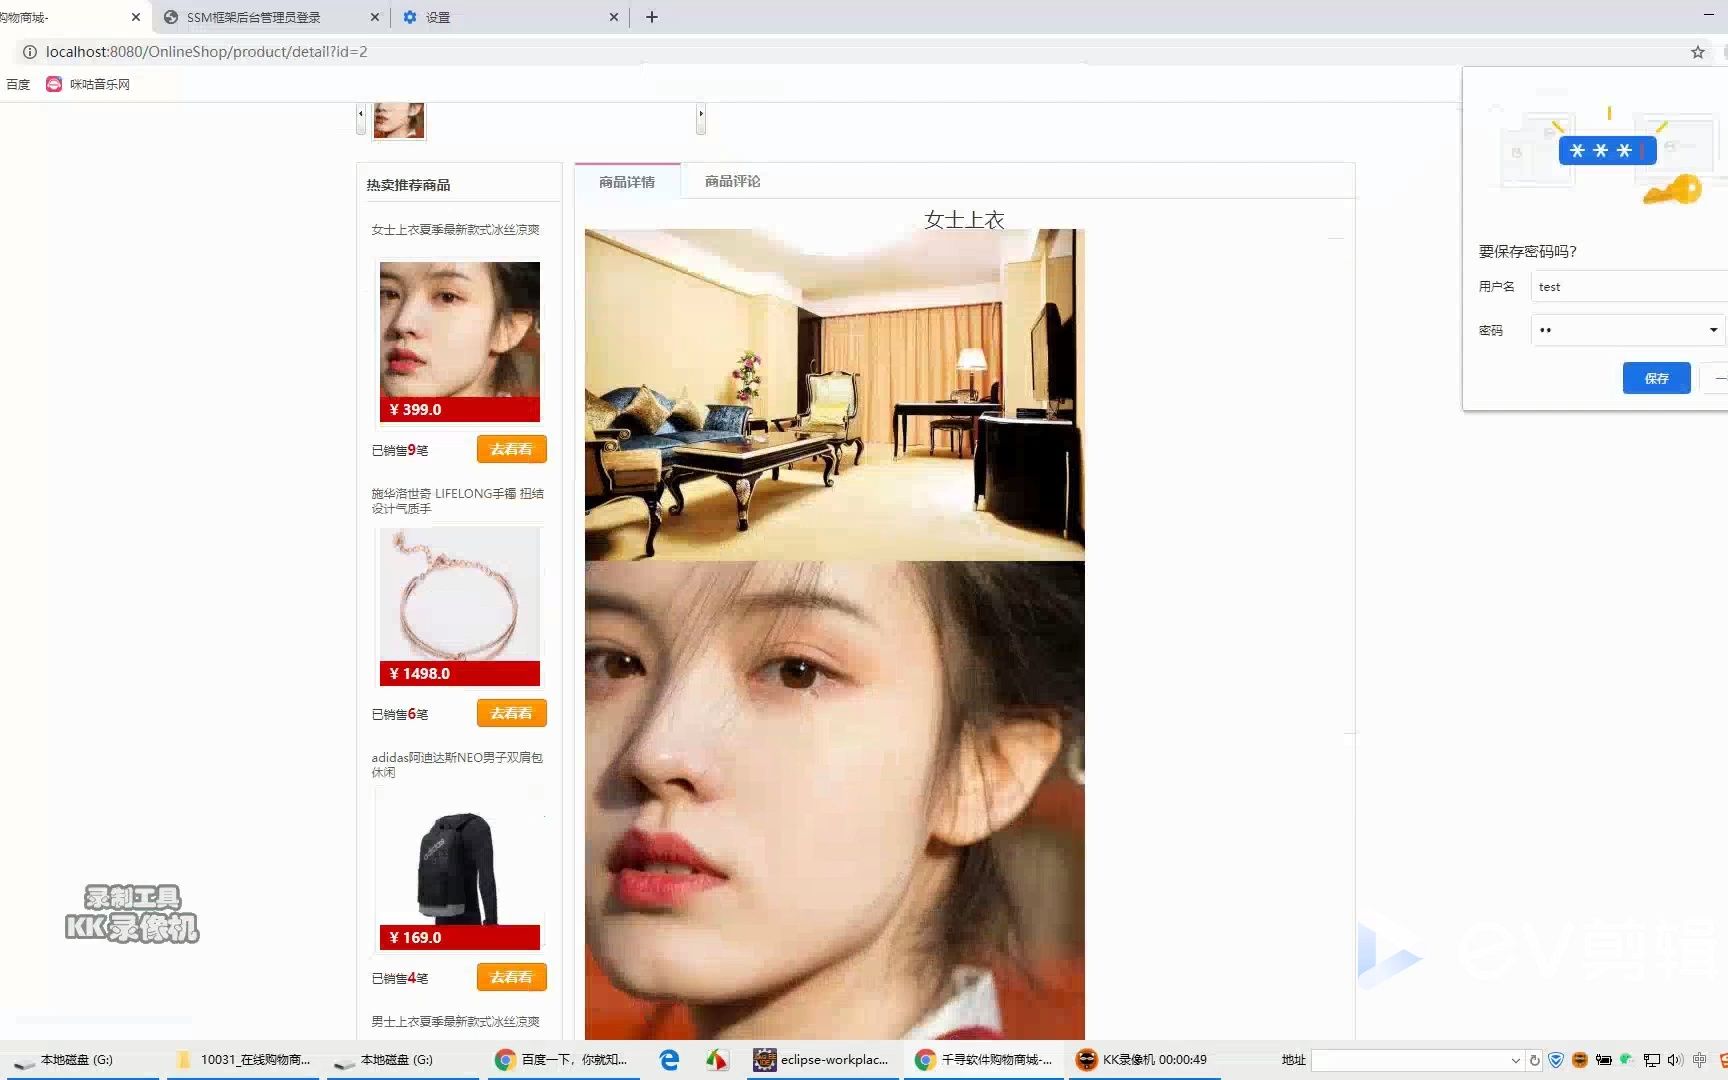Click 去看看 for the ¥399.0 item

[x=511, y=449]
